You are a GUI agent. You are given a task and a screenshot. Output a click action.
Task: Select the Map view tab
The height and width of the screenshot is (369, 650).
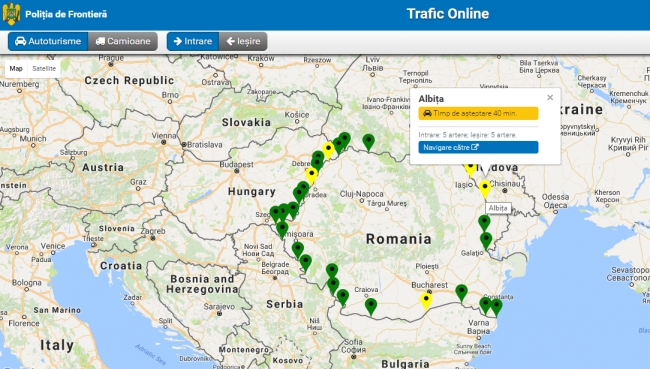[x=16, y=69]
